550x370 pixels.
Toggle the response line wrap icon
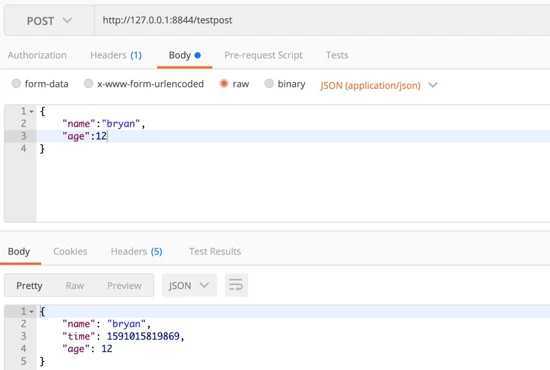[x=236, y=285]
